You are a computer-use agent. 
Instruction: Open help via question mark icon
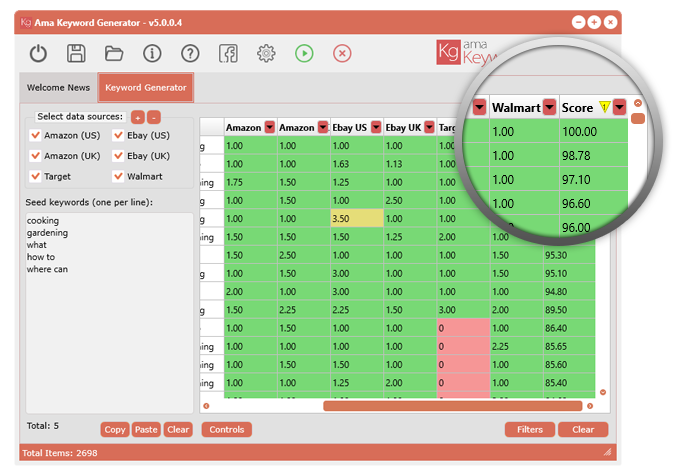[x=190, y=54]
